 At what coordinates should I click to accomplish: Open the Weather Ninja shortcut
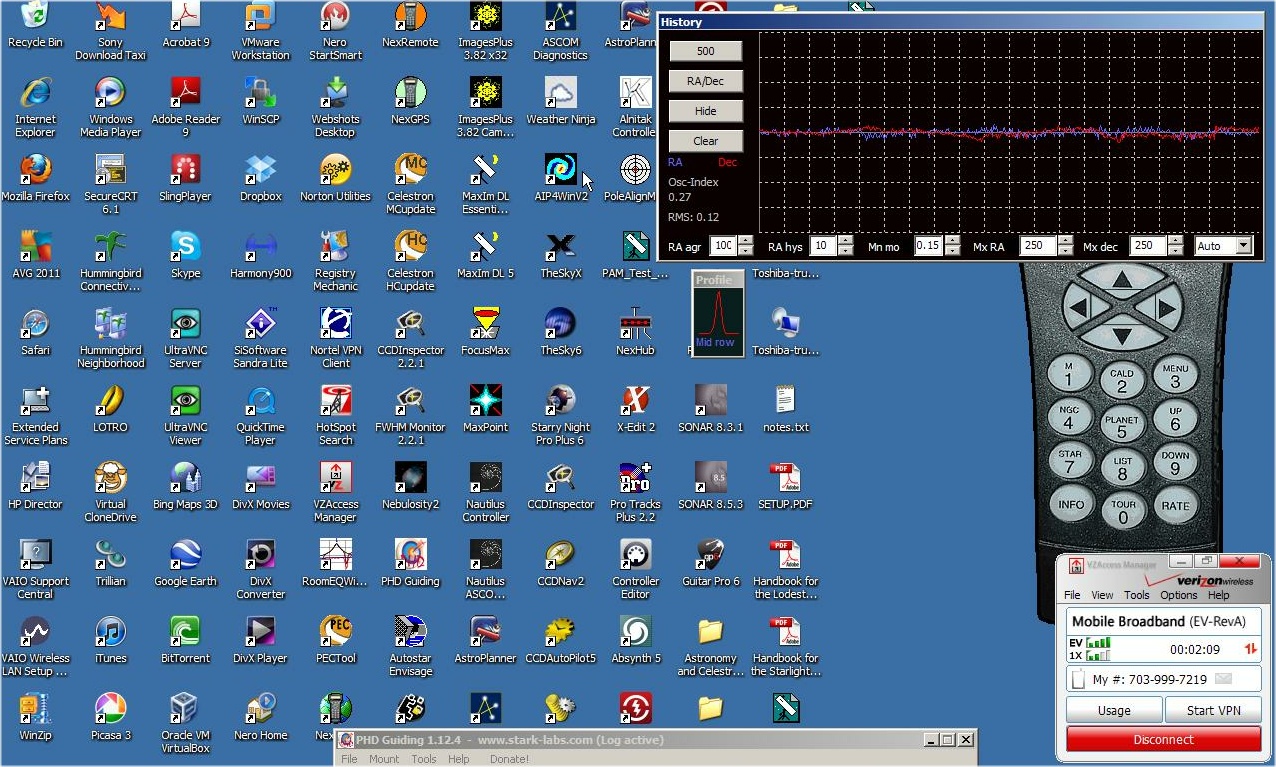(560, 101)
